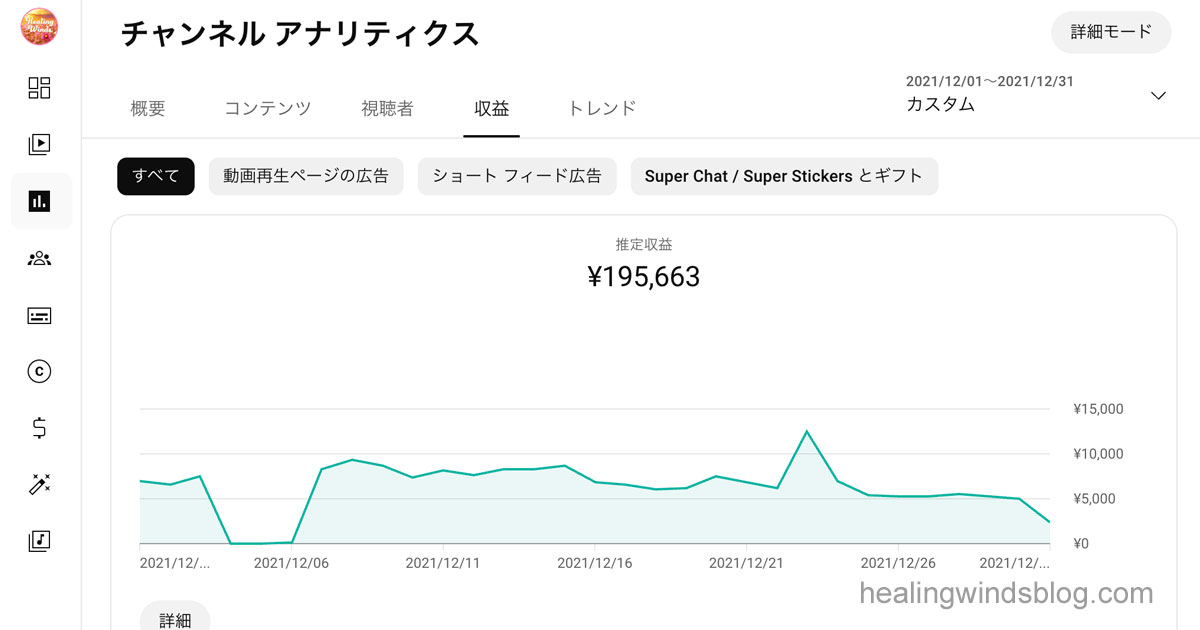
Task: Open the Copyright icon in sidebar
Action: pyautogui.click(x=39, y=372)
